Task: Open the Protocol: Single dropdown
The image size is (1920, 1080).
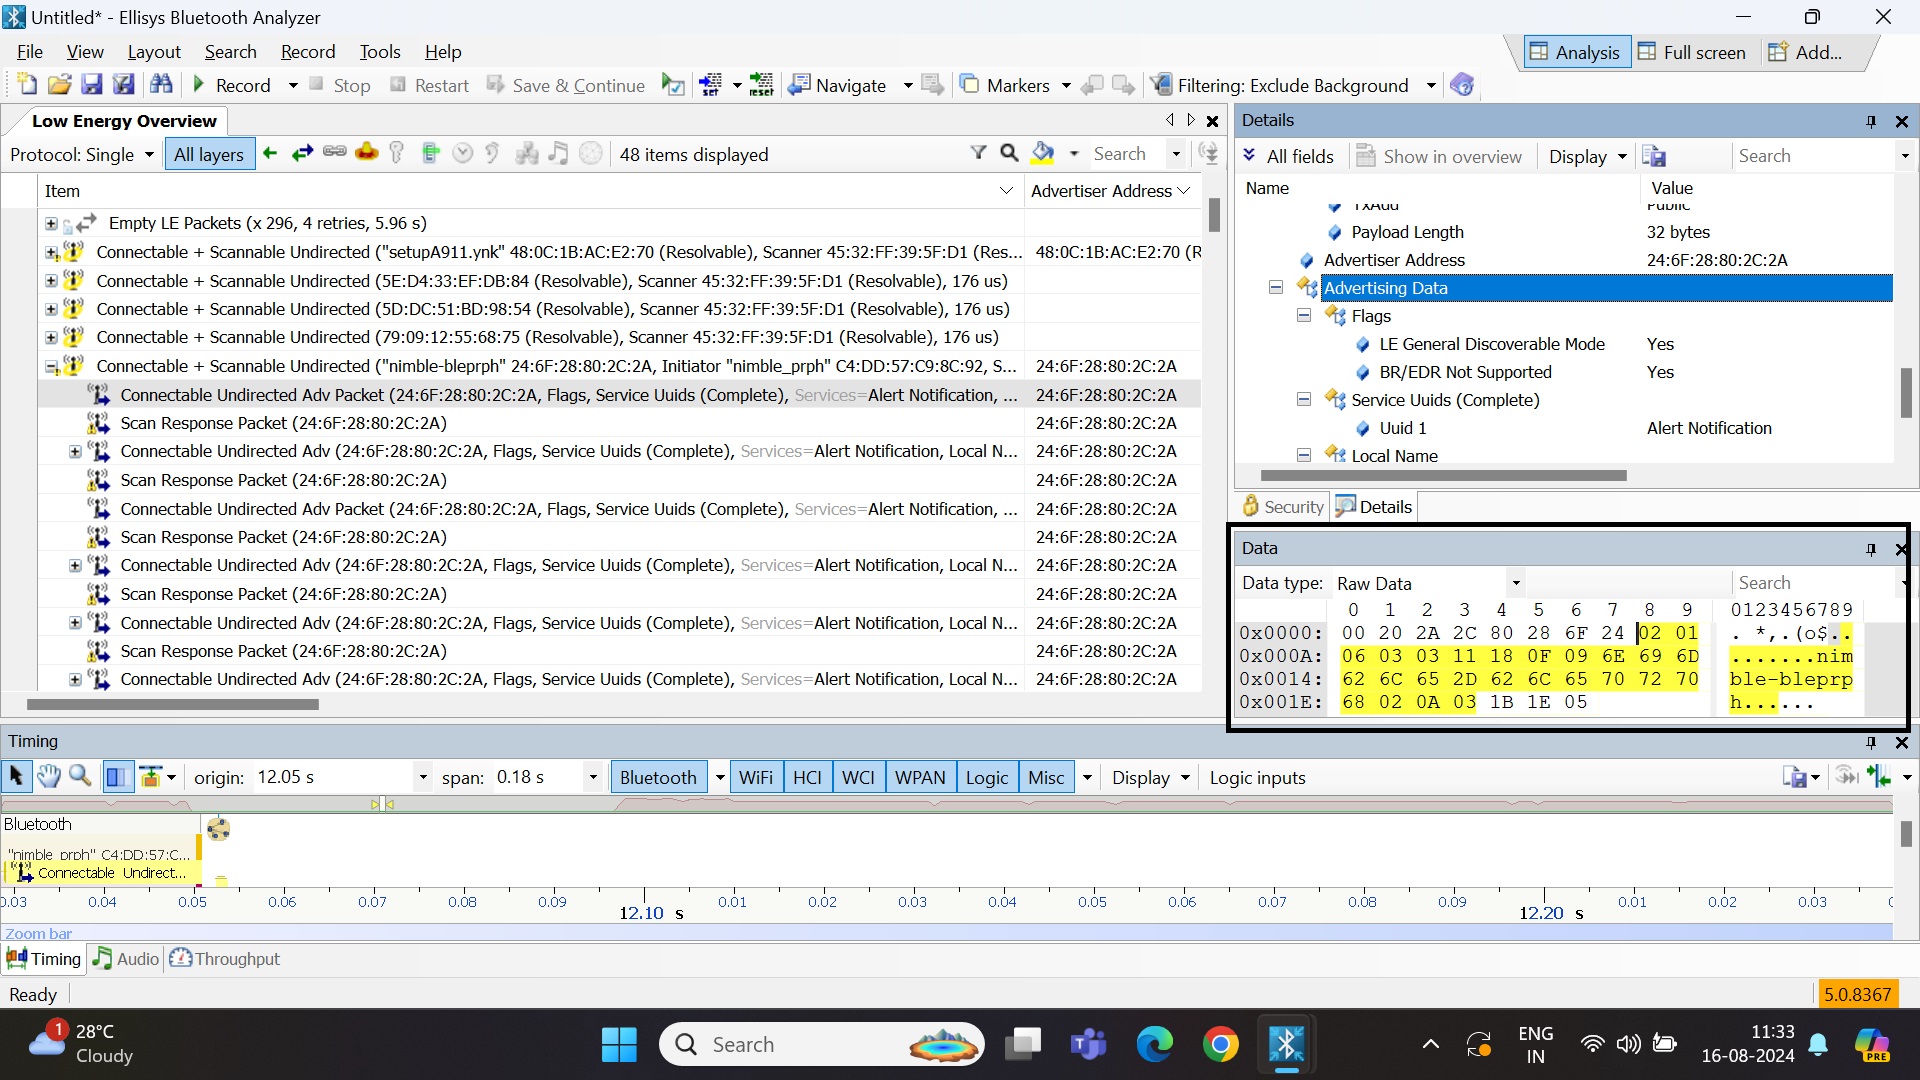Action: pyautogui.click(x=82, y=154)
